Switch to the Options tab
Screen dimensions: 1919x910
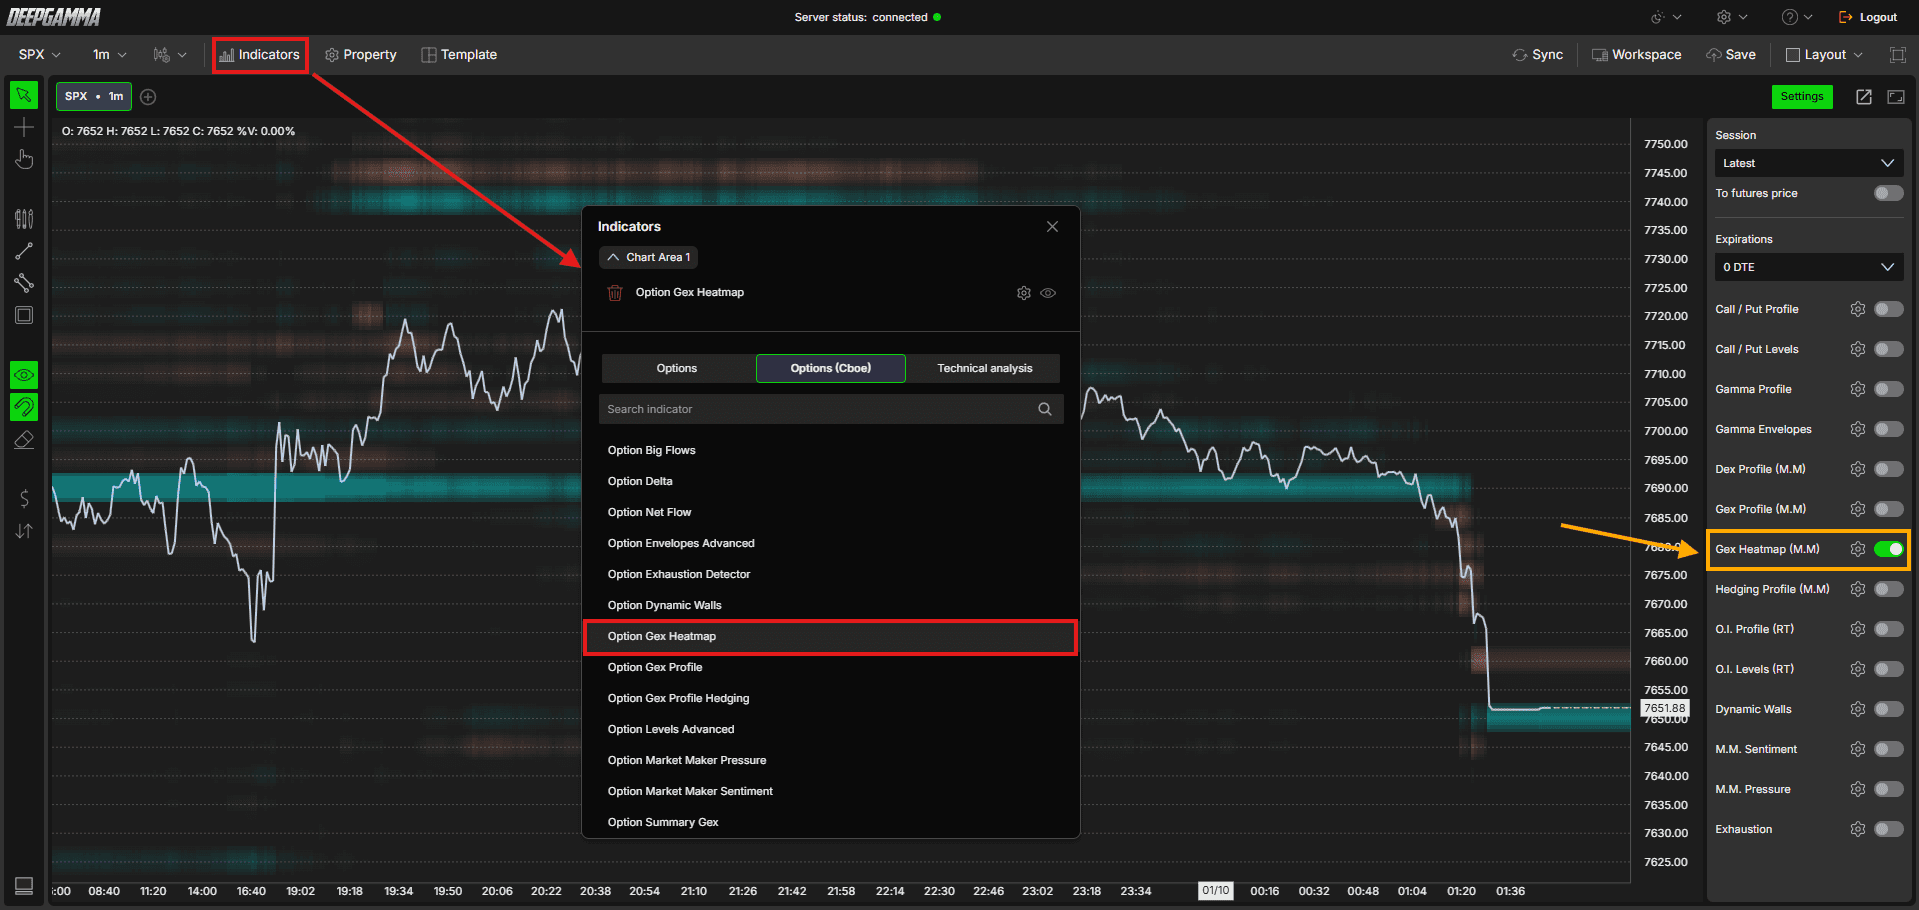(677, 368)
